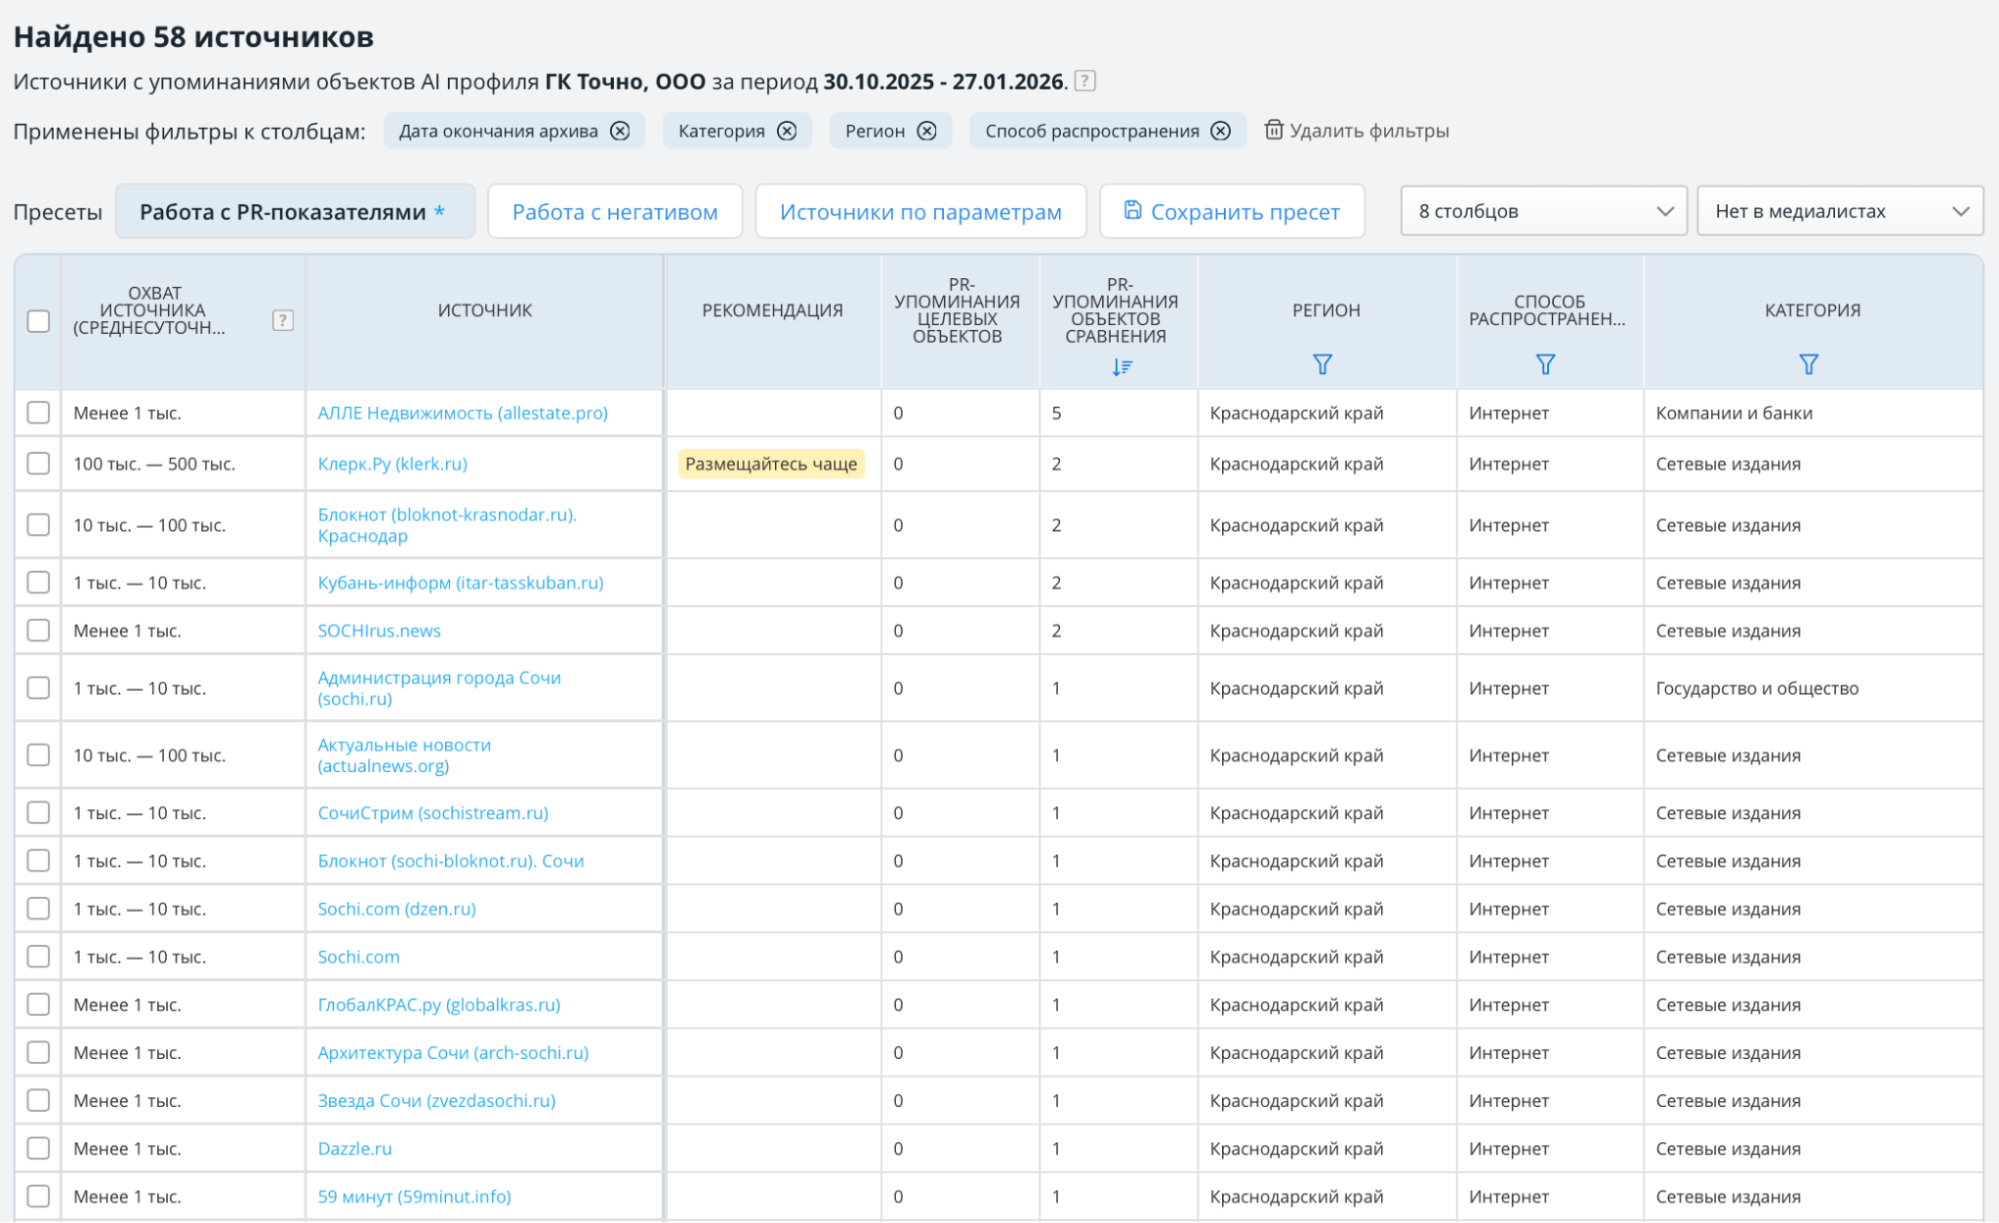Image resolution: width=1999 pixels, height=1223 pixels.
Task: Switch to 'Работа с негативом' preset
Action: [x=614, y=212]
